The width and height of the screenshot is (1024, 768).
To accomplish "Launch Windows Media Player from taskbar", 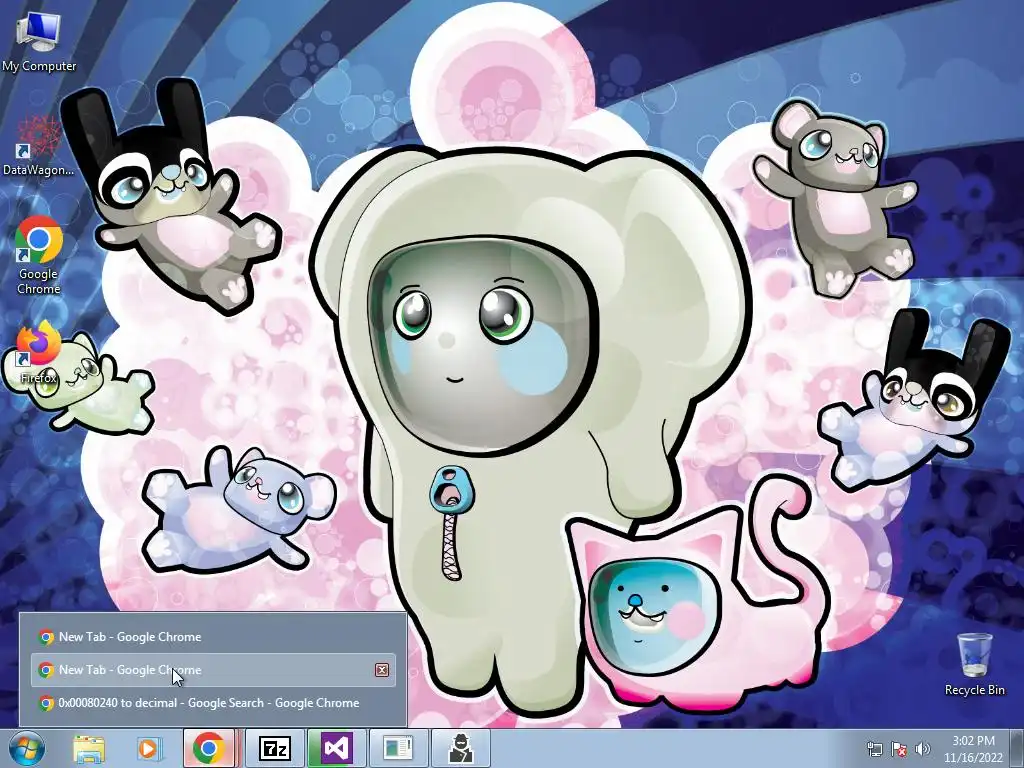I will 150,748.
